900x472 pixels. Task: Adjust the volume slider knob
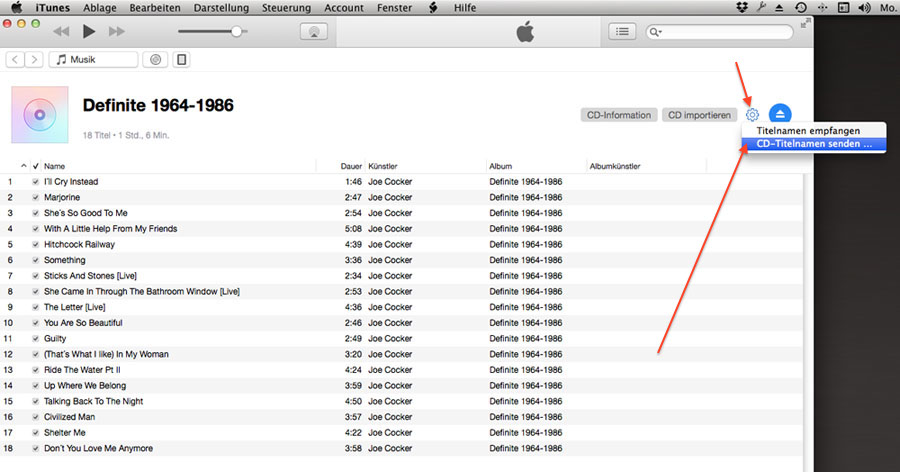click(236, 32)
